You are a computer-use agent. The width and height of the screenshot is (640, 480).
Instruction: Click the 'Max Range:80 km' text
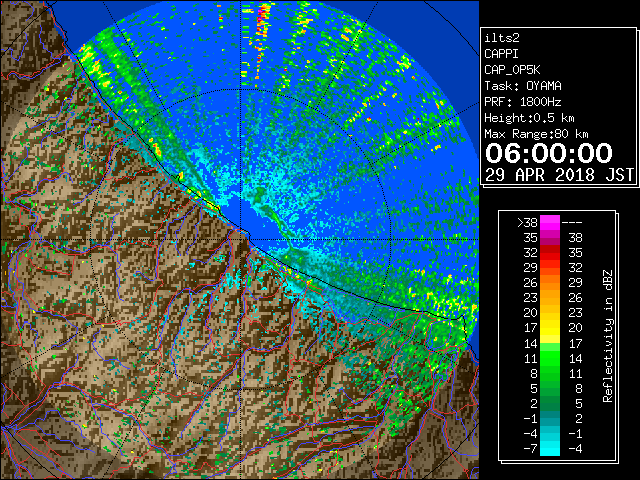point(536,134)
